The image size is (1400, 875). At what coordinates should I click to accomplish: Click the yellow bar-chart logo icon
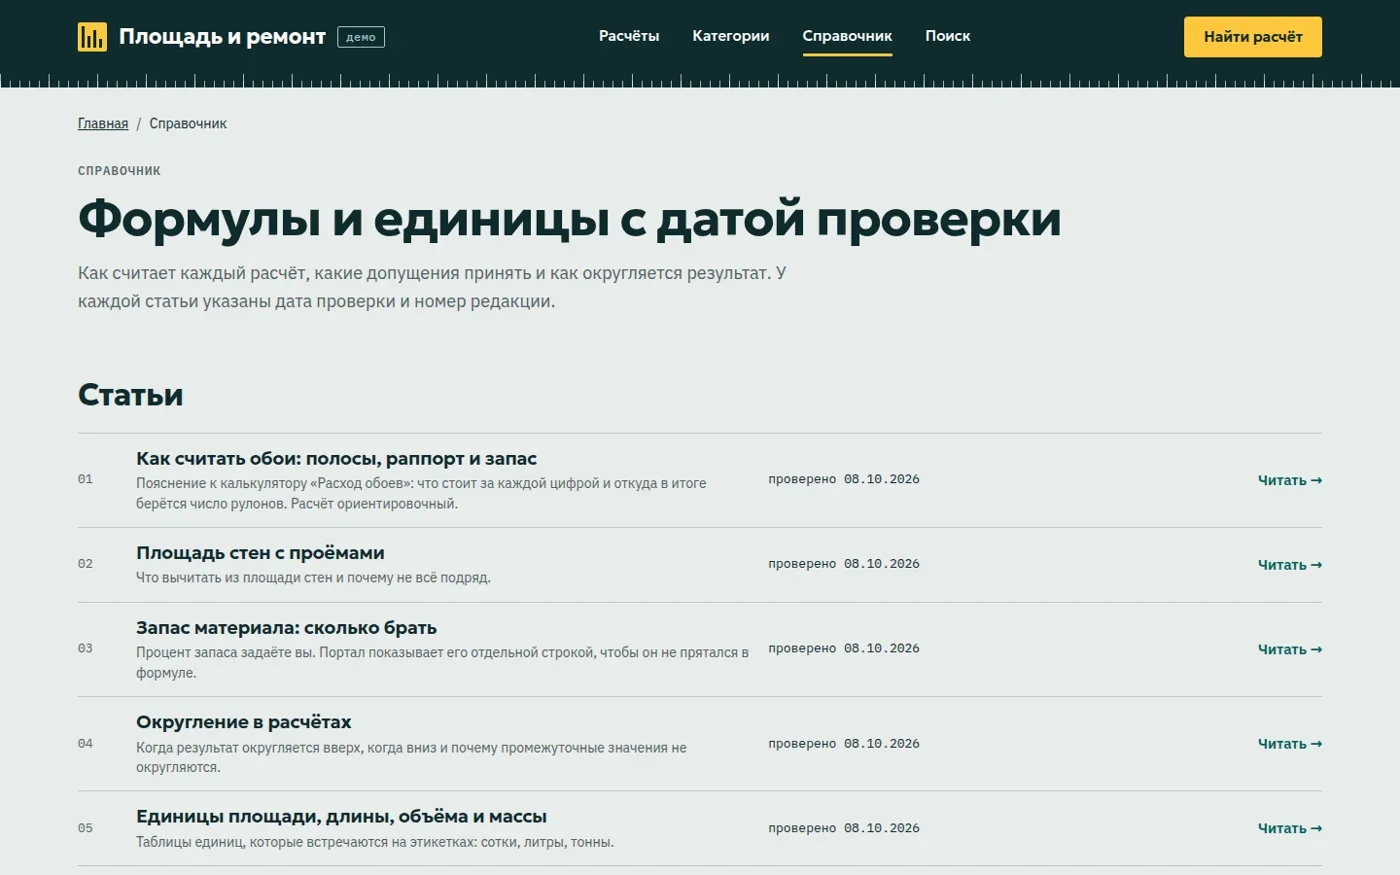click(x=92, y=37)
